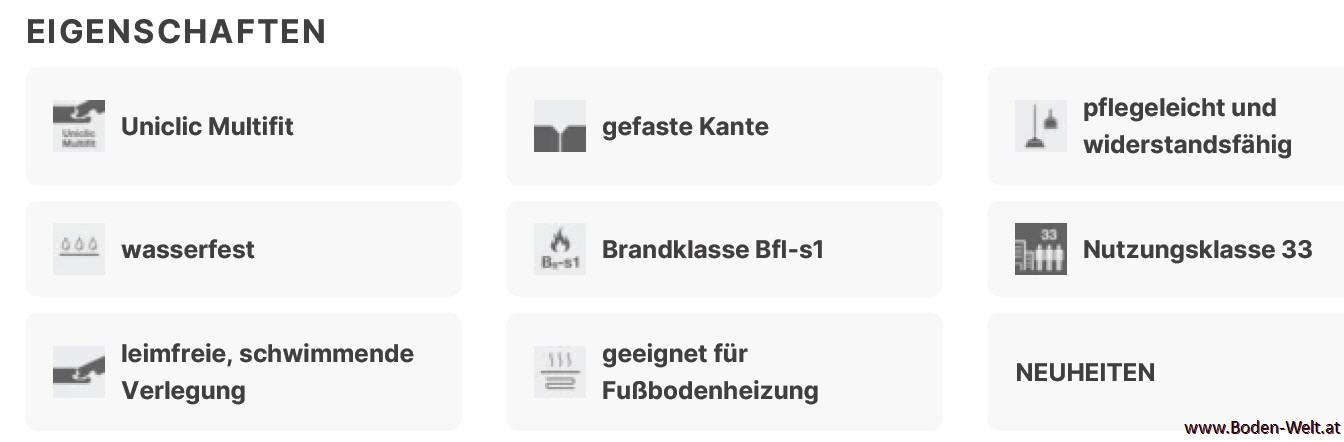1344x442 pixels.
Task: Click the class 33 people icon
Action: click(1041, 249)
